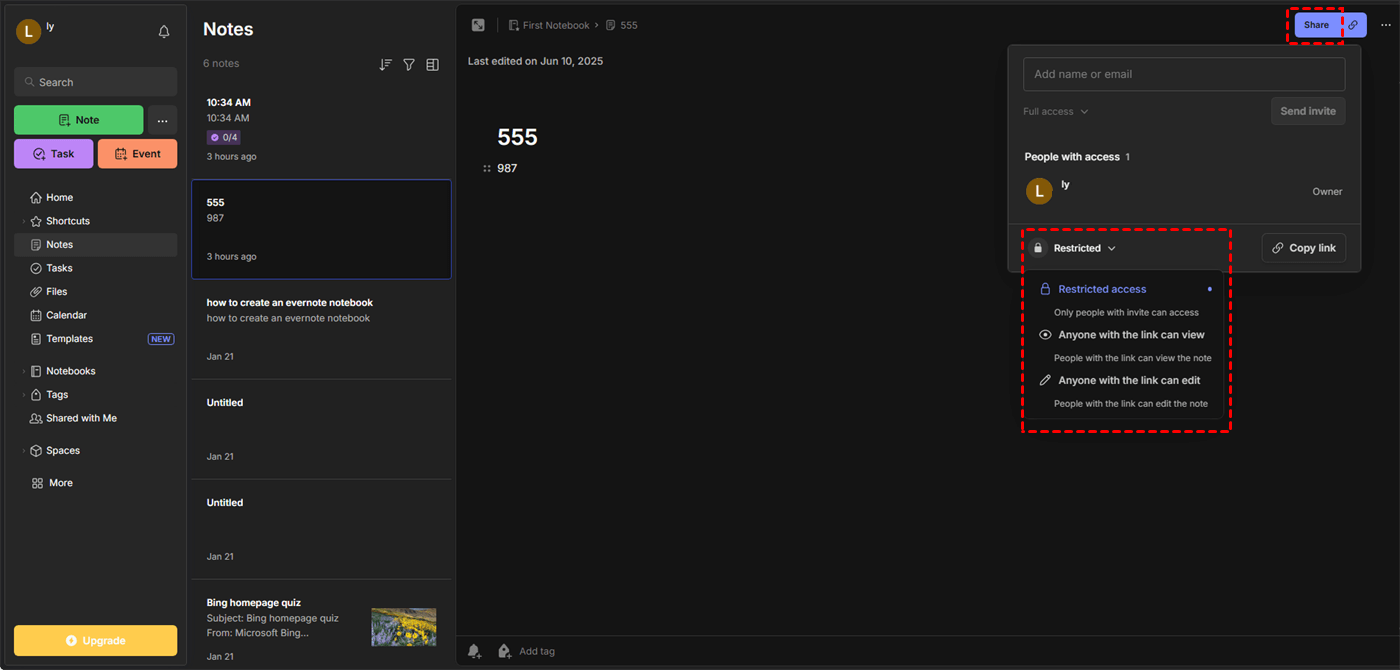Open the 'Bing homepage quiz' note
The width and height of the screenshot is (1400, 670).
pos(321,625)
